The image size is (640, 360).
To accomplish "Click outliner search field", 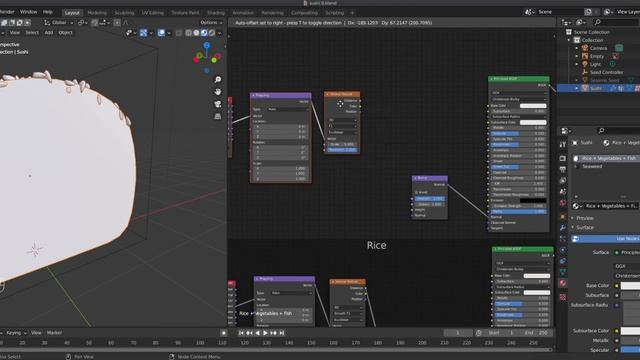I will coord(616,22).
